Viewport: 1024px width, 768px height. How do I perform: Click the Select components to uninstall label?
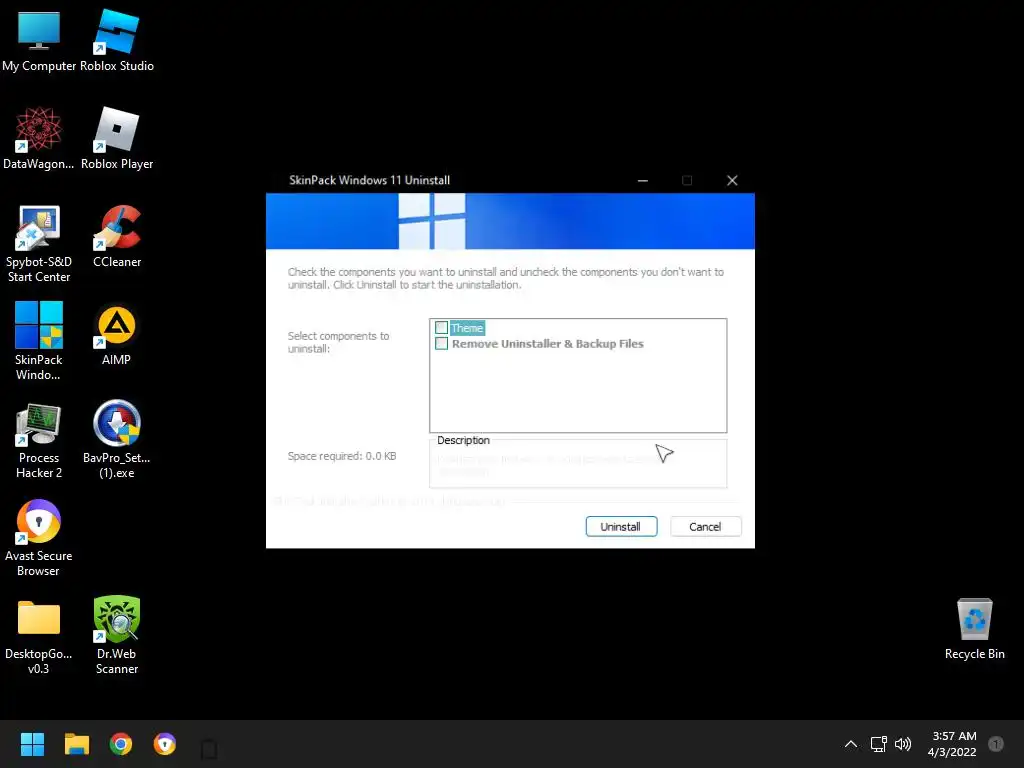[x=338, y=342]
